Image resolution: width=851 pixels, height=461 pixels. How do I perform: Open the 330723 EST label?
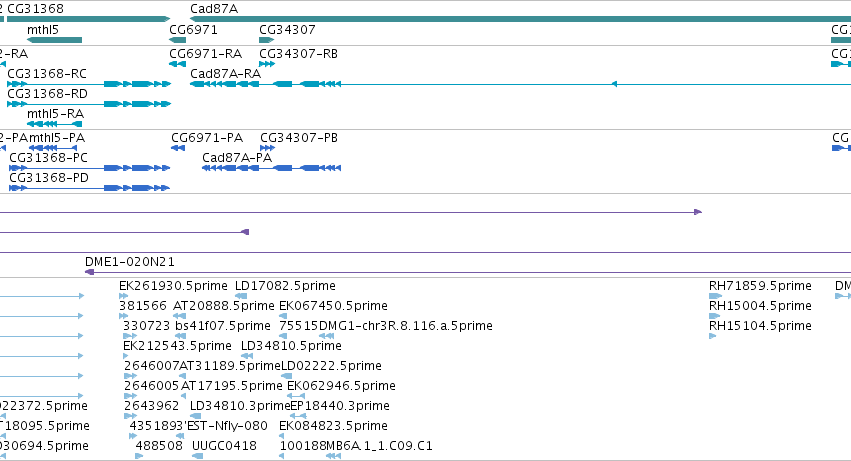145,326
